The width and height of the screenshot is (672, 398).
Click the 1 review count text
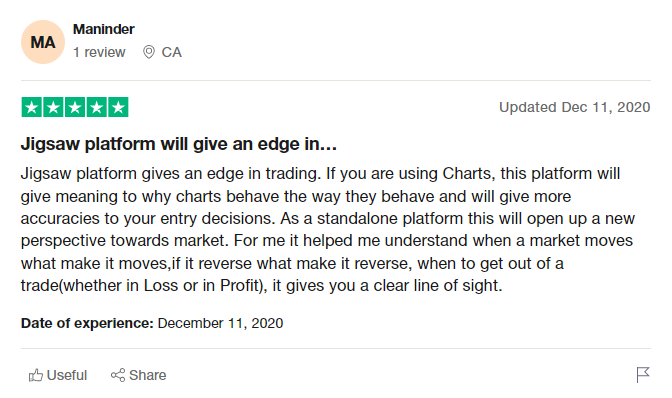point(99,52)
